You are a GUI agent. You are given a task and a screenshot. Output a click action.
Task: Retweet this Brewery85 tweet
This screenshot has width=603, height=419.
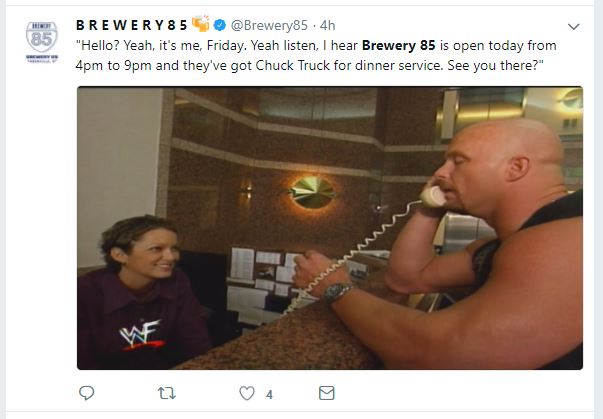(x=167, y=393)
